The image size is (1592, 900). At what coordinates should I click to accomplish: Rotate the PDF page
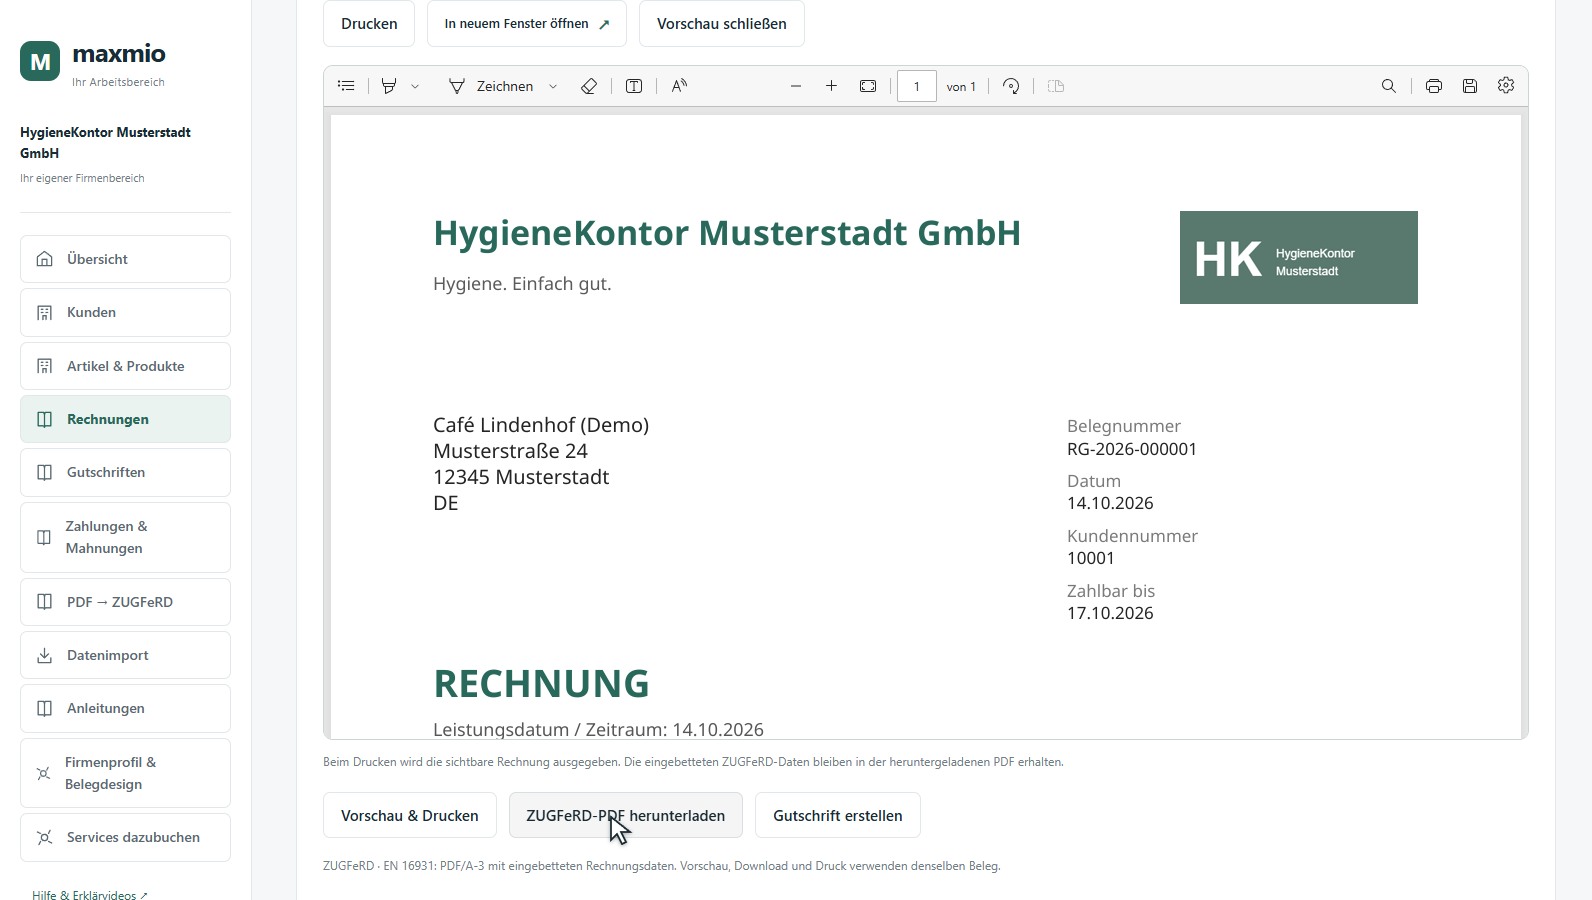(x=1011, y=86)
